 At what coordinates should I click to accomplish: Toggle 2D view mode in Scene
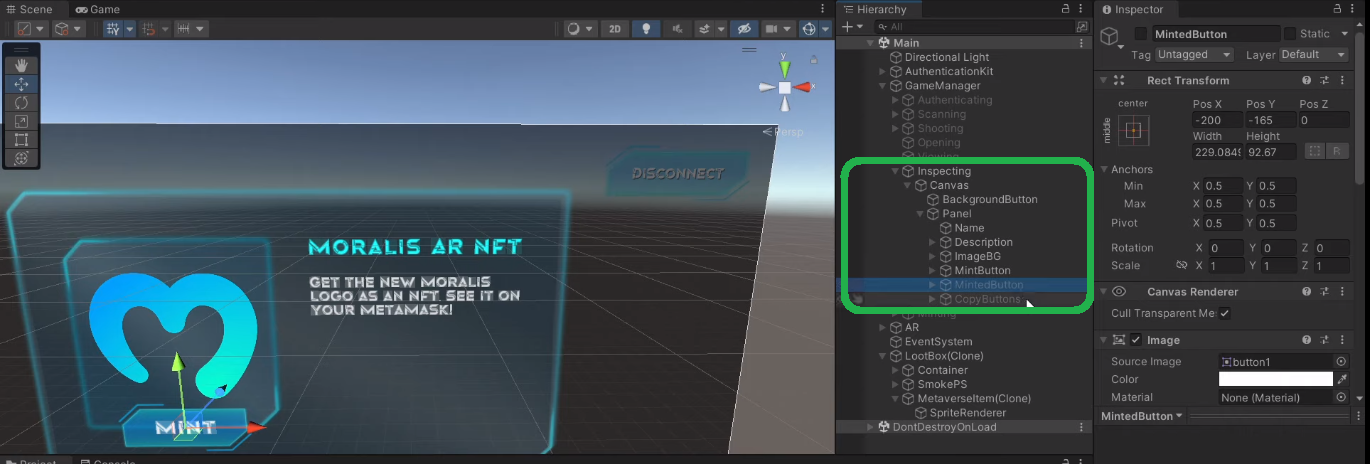615,29
